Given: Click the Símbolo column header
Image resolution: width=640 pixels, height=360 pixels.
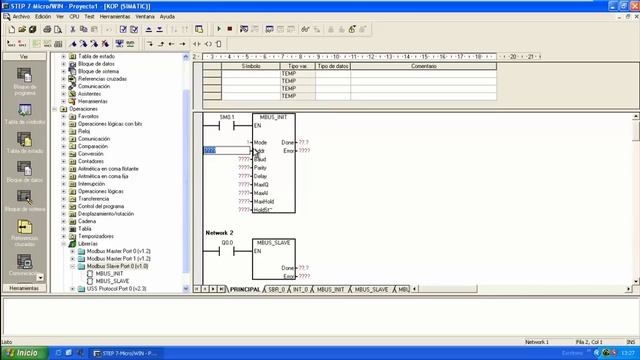Looking at the screenshot, I should 251,66.
